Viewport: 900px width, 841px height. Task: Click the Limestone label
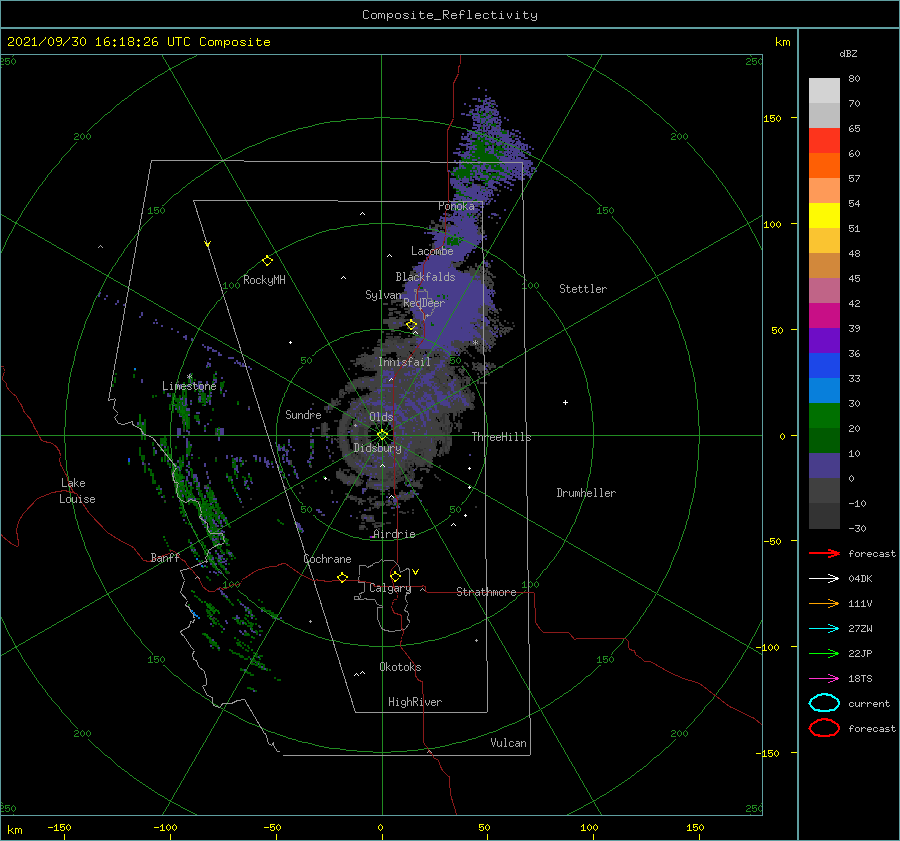coord(189,386)
